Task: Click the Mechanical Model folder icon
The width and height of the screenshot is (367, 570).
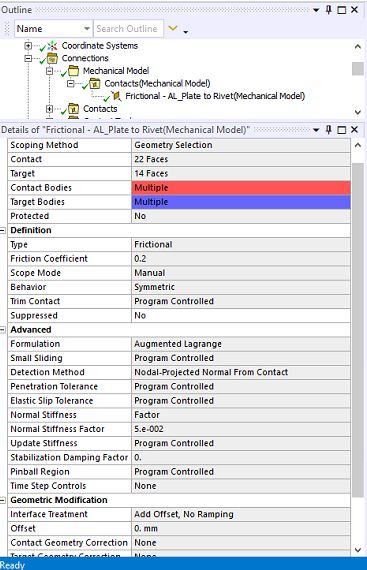Action: 73,71
